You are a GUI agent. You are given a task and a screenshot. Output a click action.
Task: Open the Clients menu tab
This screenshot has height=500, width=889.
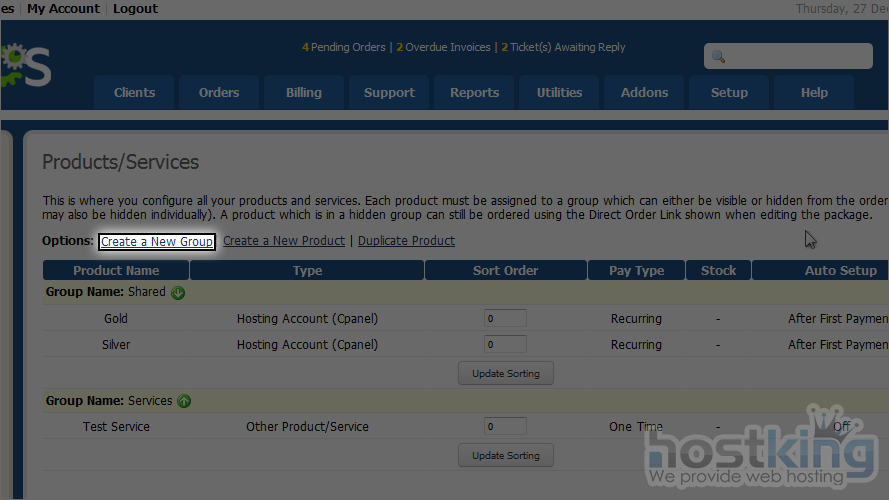(134, 92)
